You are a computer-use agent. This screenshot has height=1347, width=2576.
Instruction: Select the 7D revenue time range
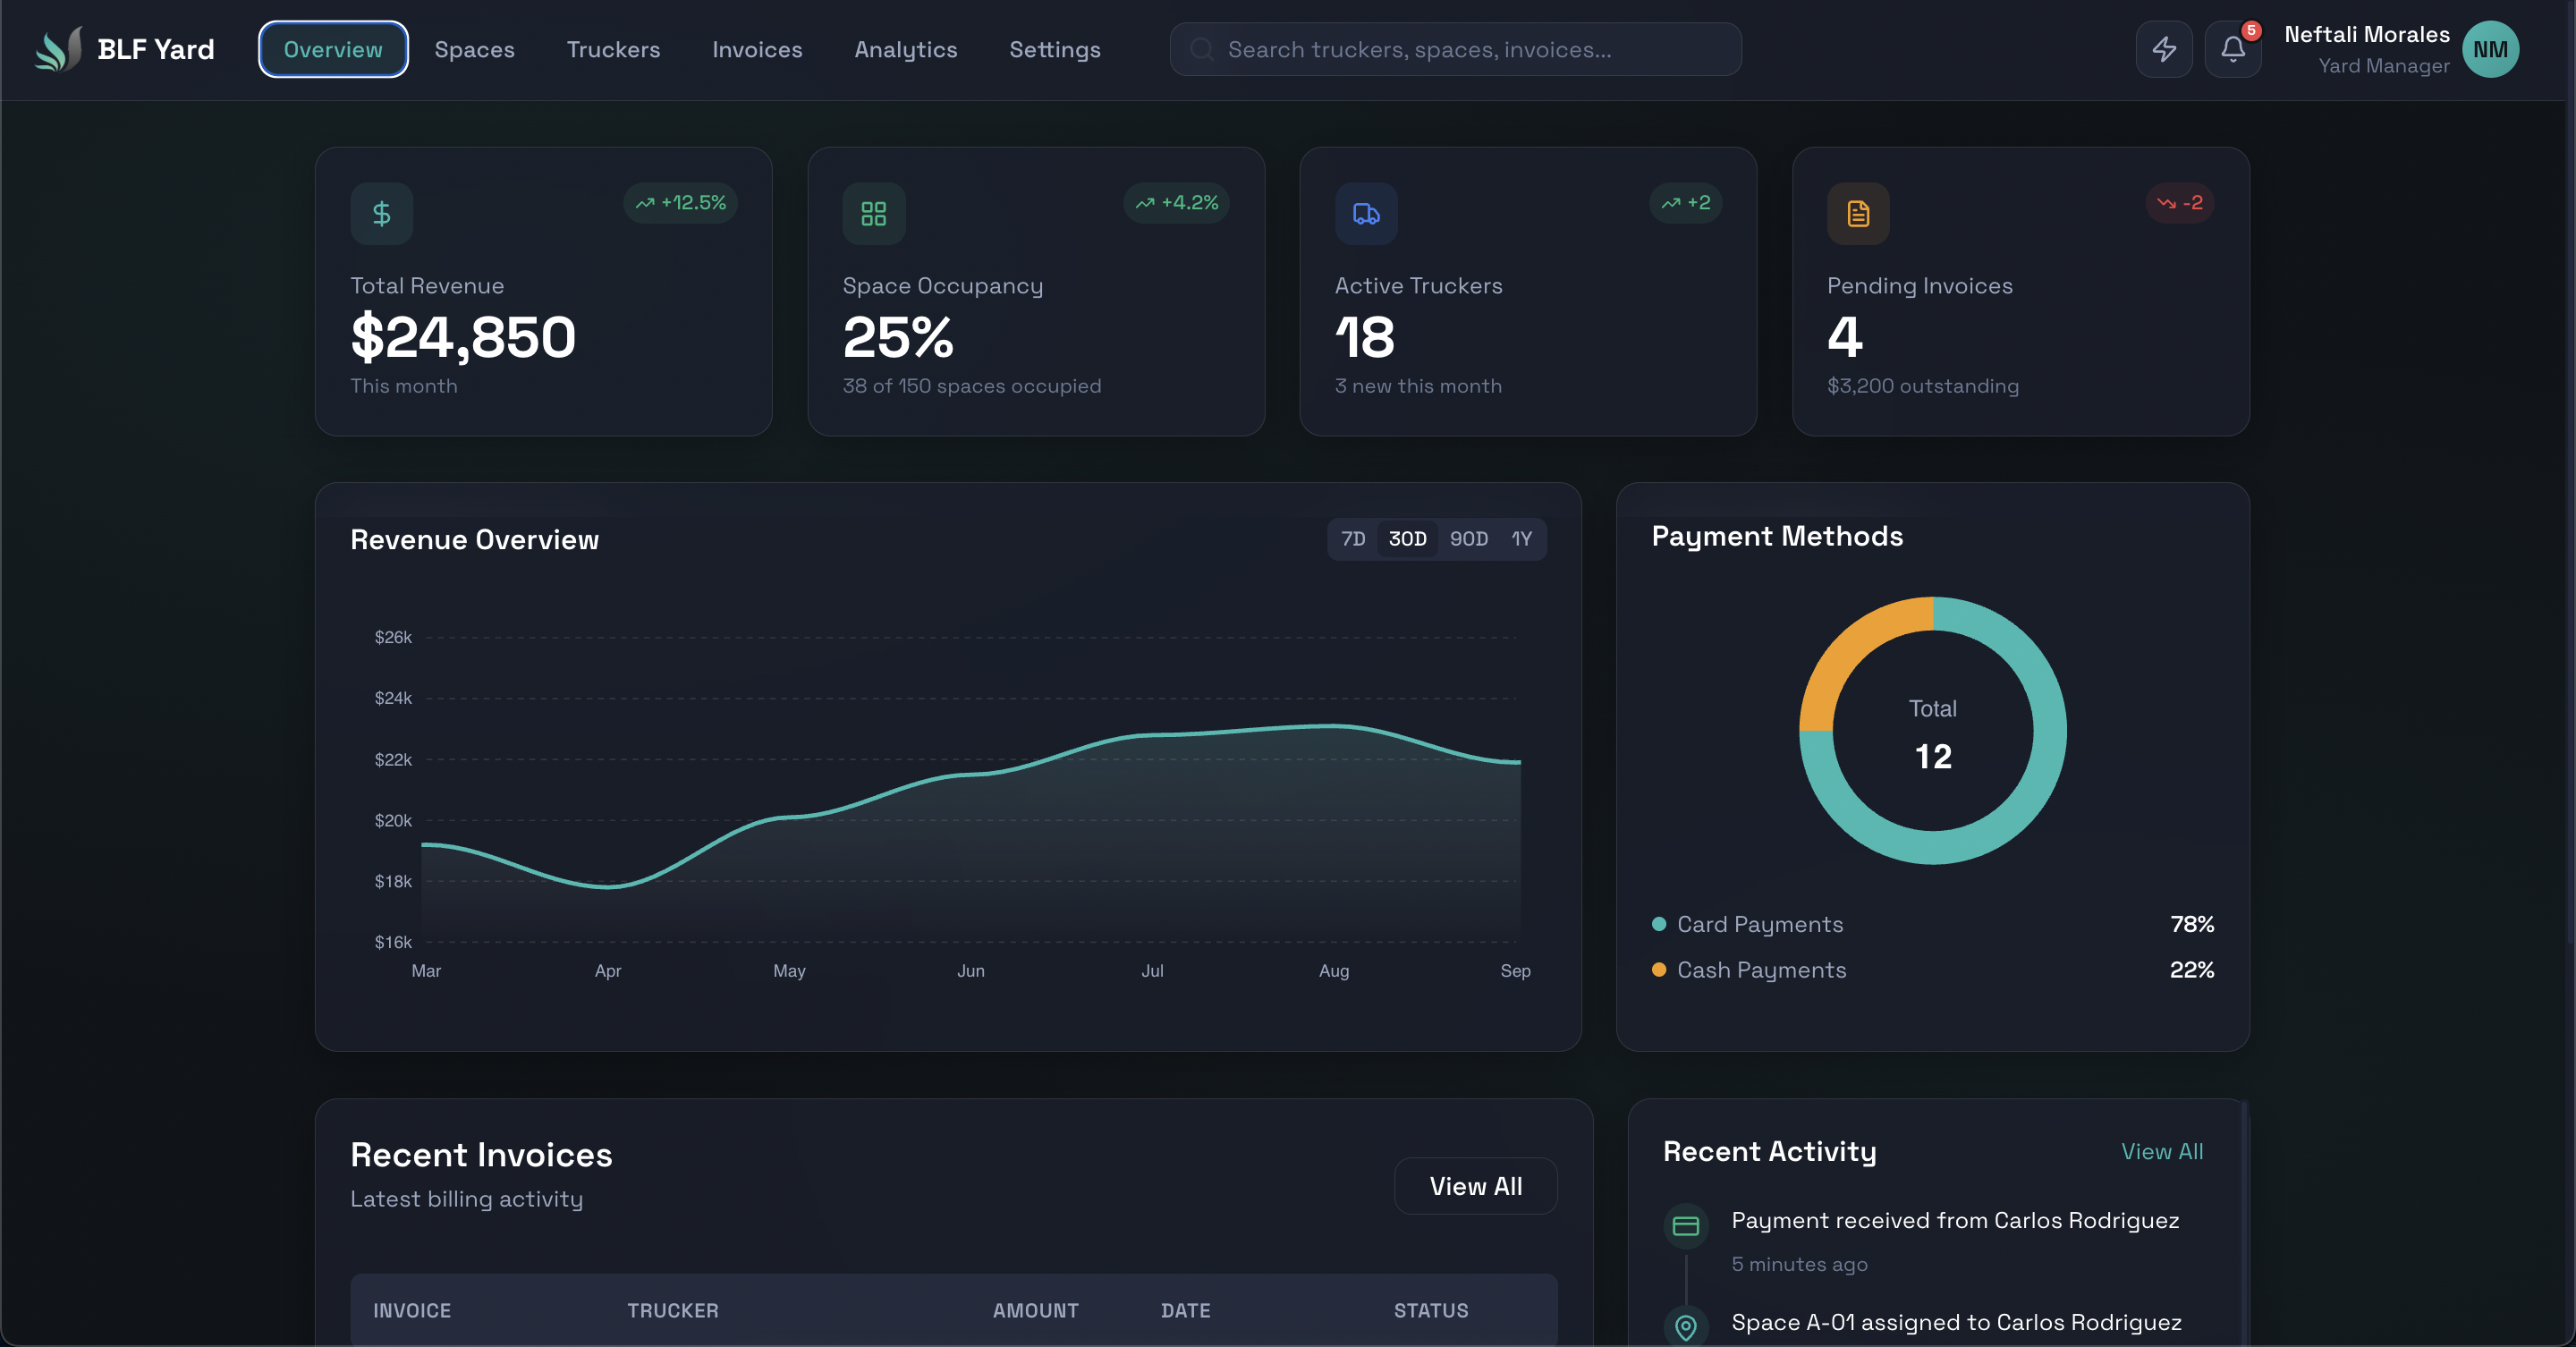tap(1353, 539)
